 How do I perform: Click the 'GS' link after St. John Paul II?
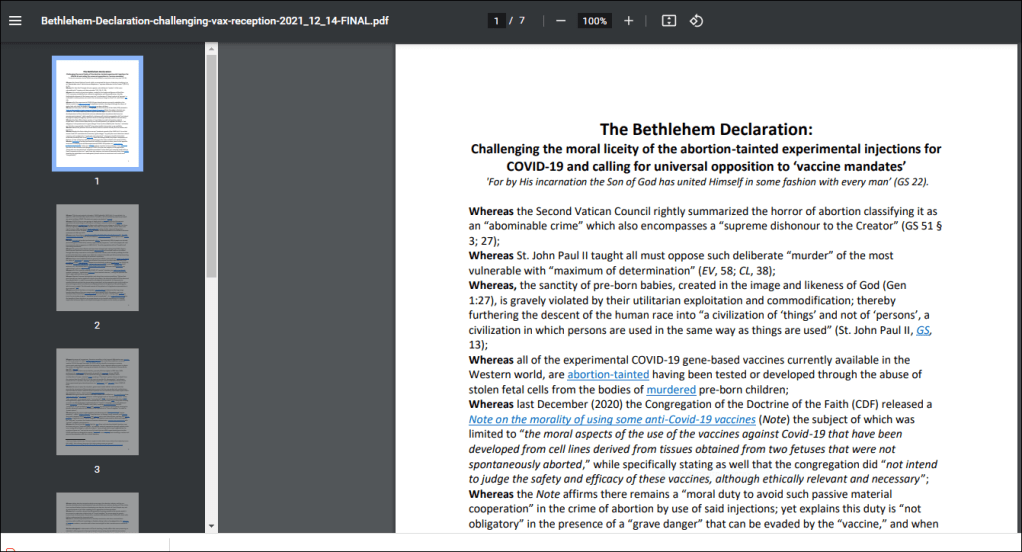coord(923,330)
